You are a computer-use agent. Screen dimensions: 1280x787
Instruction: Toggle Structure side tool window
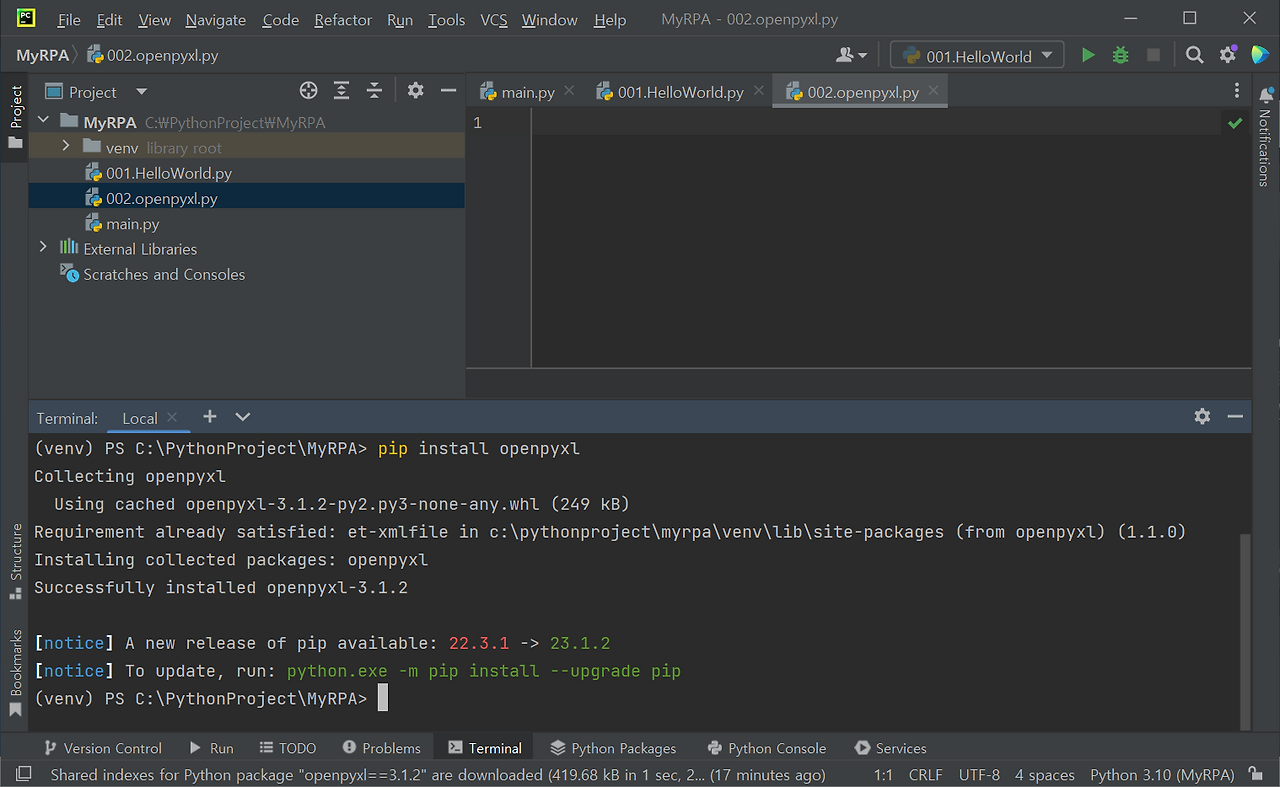(x=15, y=561)
